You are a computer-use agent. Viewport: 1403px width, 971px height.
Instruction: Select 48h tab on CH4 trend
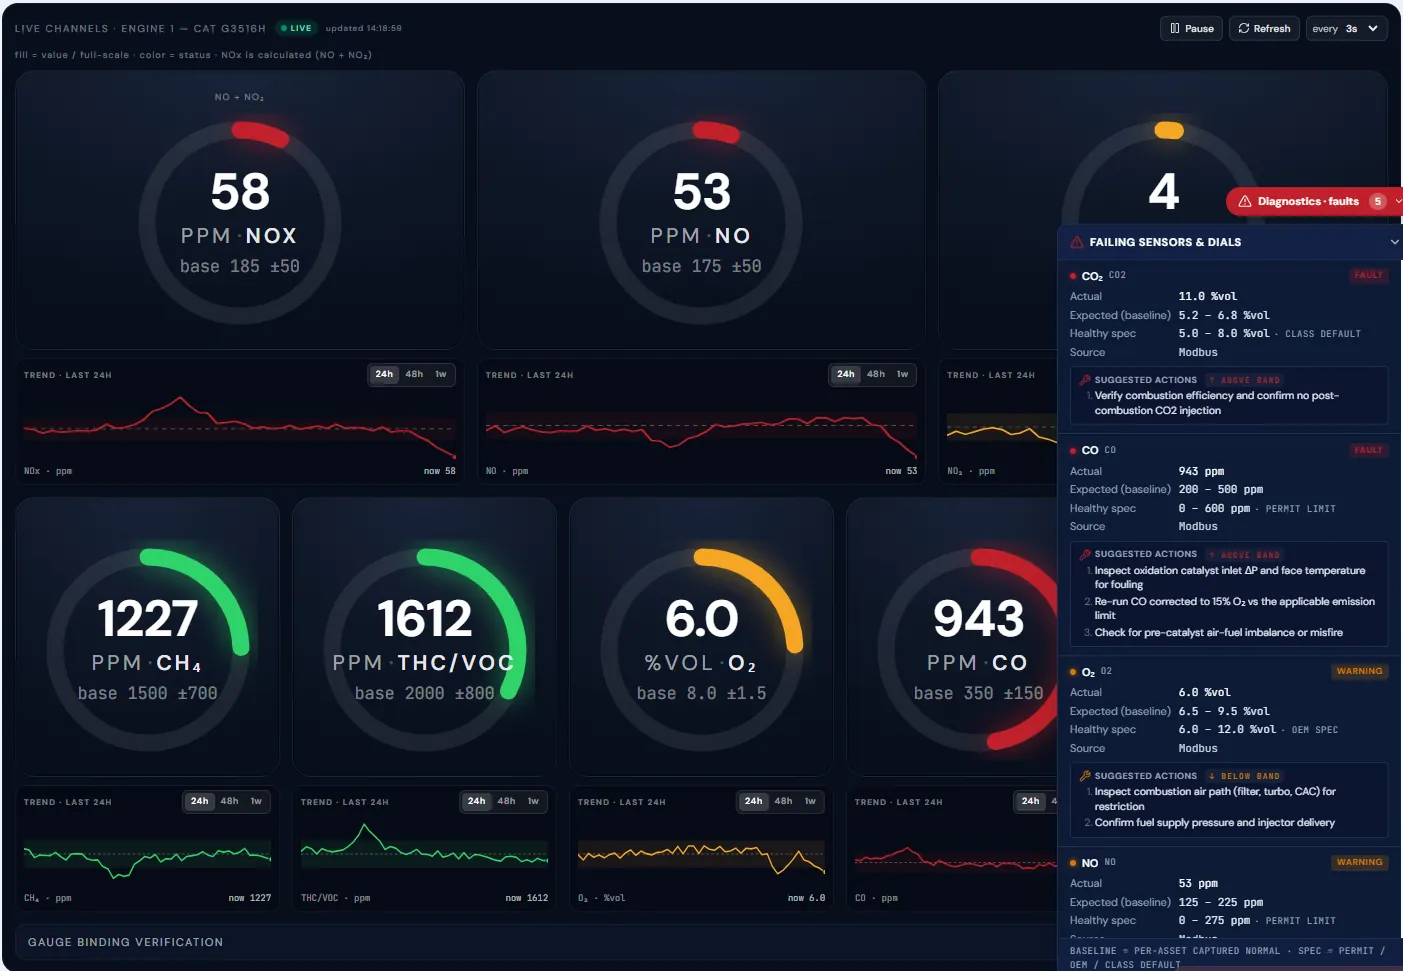pyautogui.click(x=230, y=801)
